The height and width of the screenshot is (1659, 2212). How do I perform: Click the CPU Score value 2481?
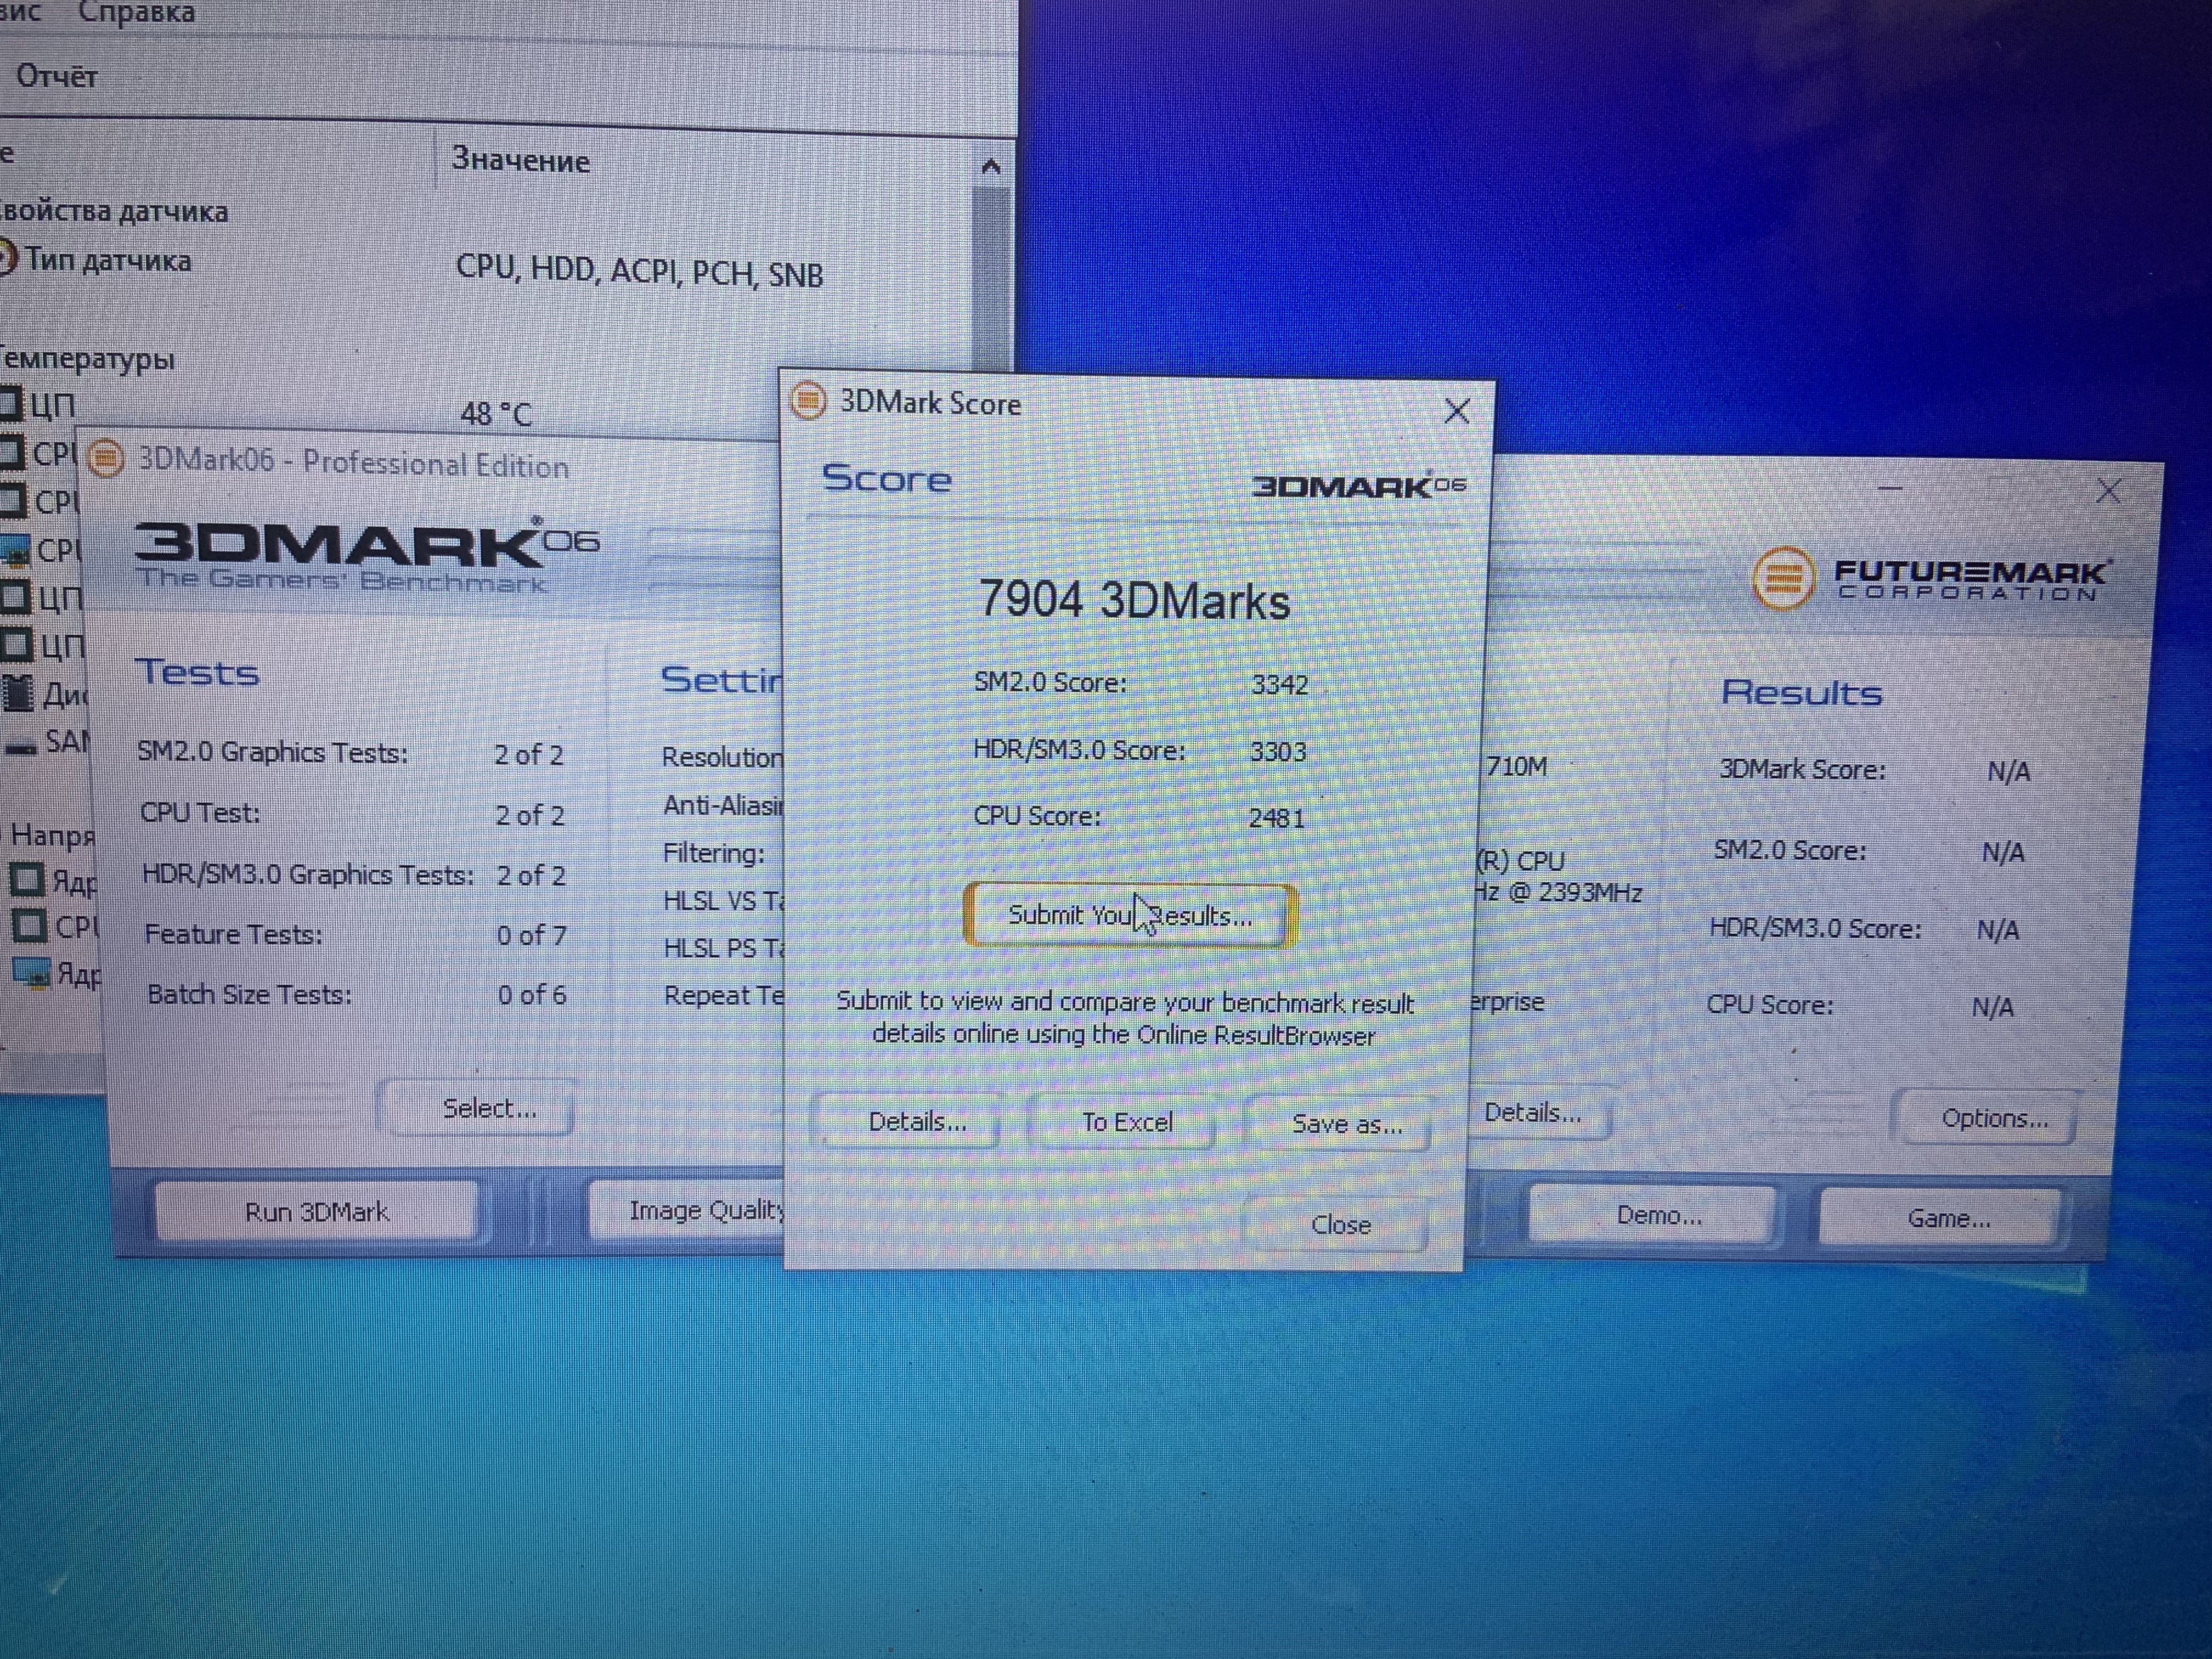pos(1276,819)
